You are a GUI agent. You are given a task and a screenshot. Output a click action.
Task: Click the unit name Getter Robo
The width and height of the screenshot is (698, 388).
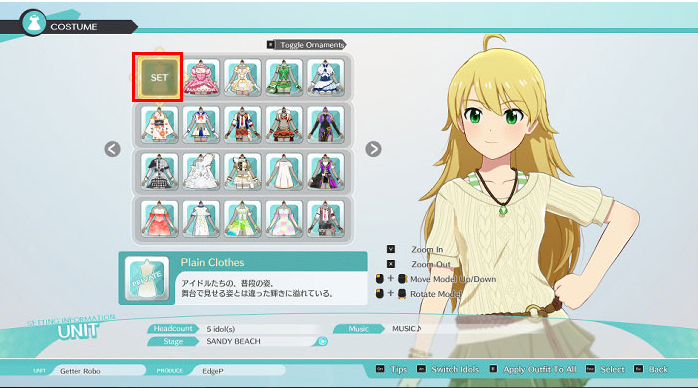pos(80,371)
